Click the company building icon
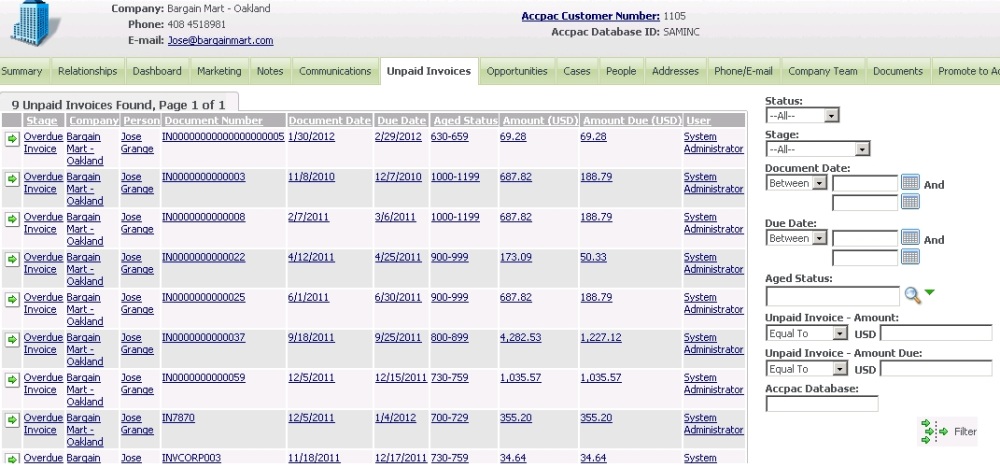This screenshot has width=1000, height=467. (35, 23)
